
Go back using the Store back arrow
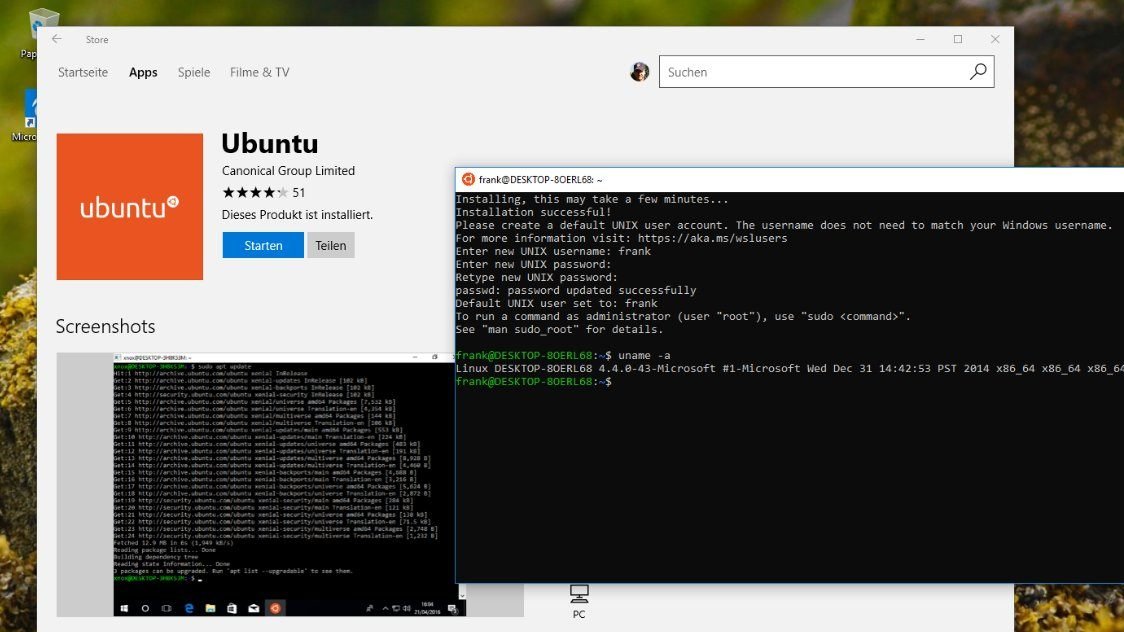57,39
